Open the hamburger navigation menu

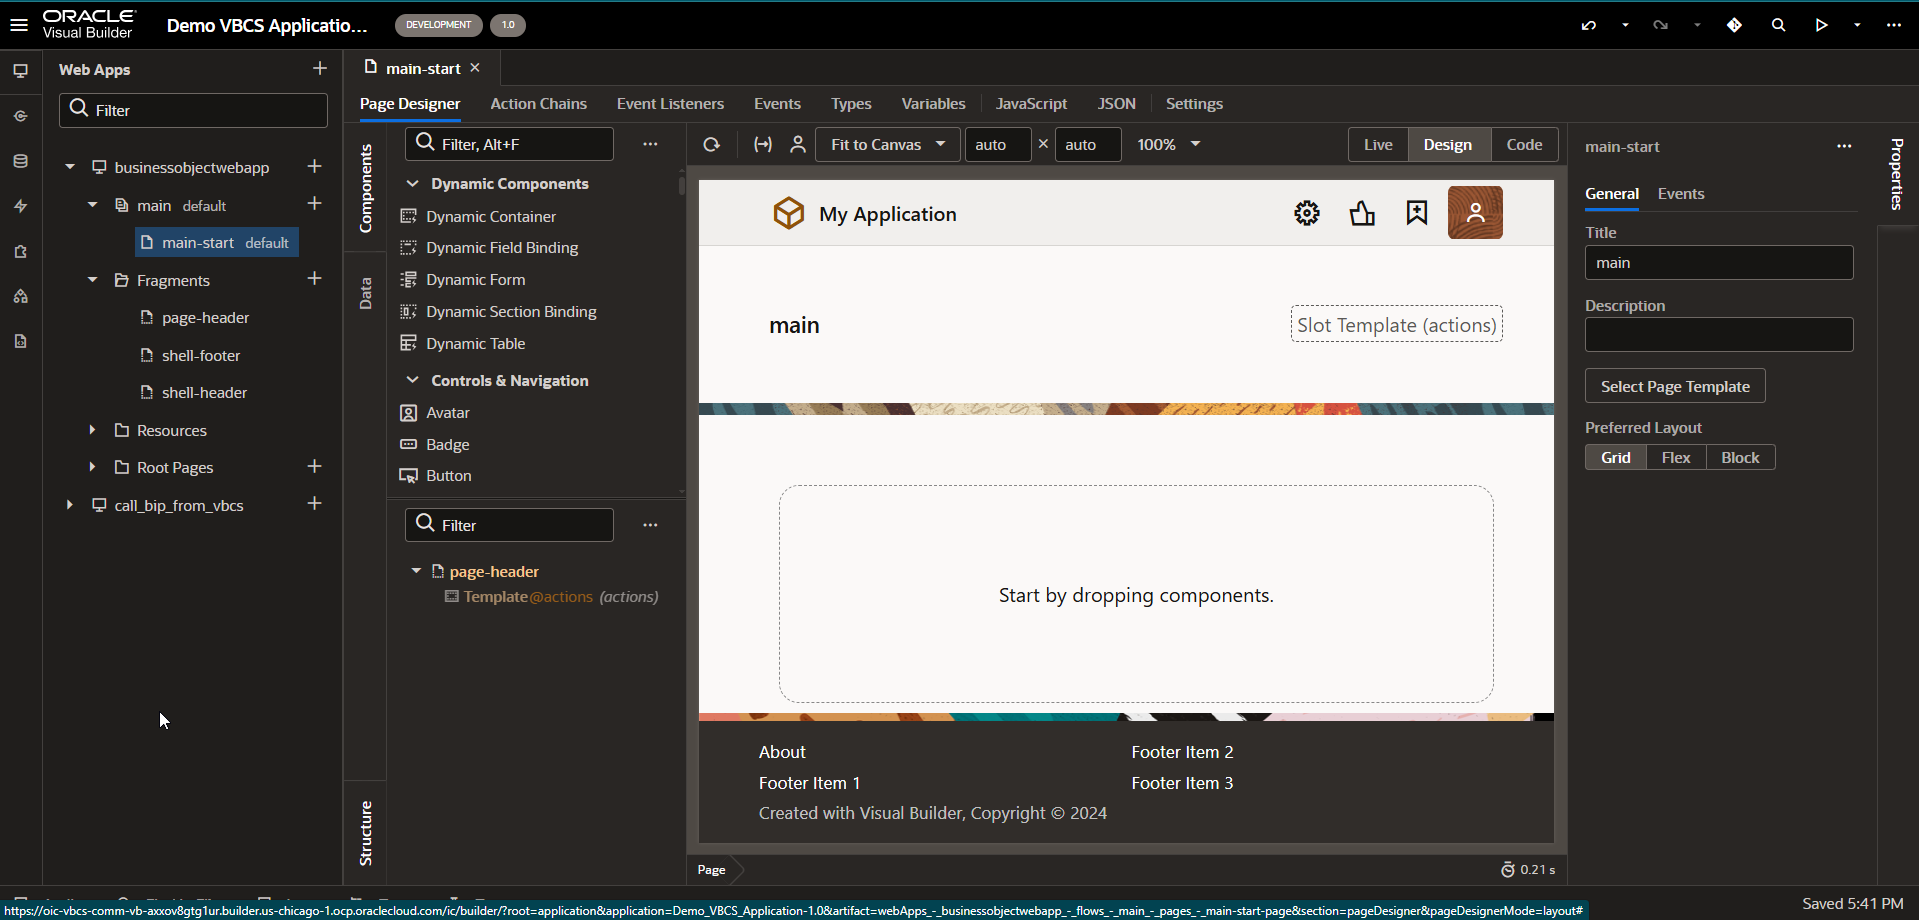(x=19, y=25)
